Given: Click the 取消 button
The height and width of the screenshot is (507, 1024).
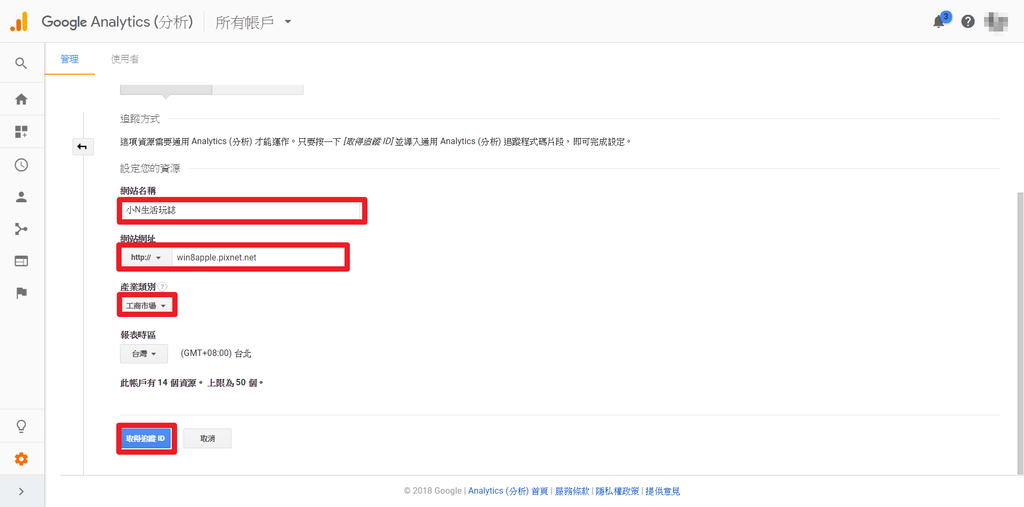Looking at the screenshot, I should pyautogui.click(x=208, y=438).
